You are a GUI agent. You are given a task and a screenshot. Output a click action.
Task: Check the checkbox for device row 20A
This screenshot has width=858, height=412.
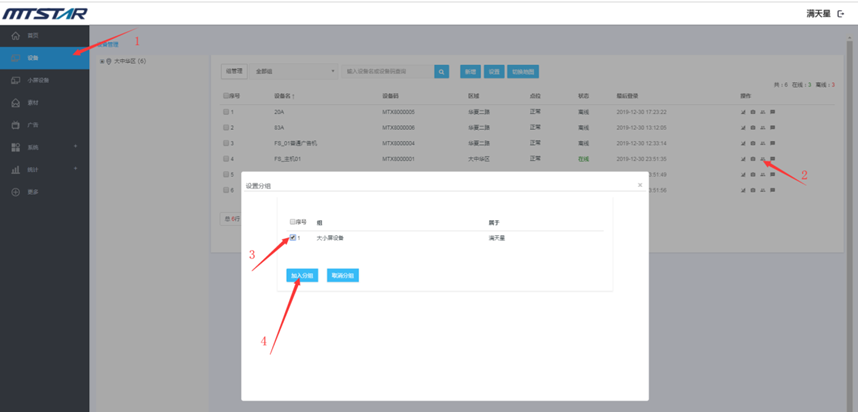click(x=227, y=112)
